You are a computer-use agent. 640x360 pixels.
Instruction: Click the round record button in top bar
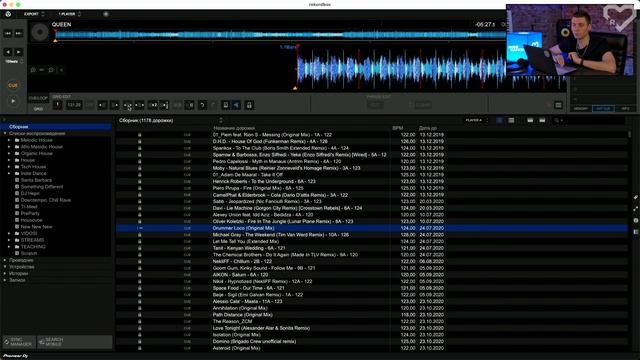pos(106,14)
